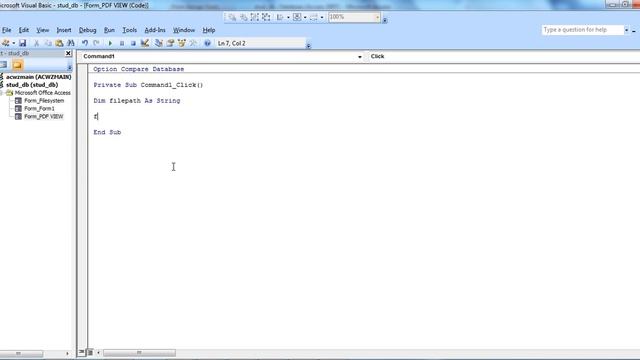Select Form_PDF VIEW in project tree
The width and height of the screenshot is (640, 360).
43,116
